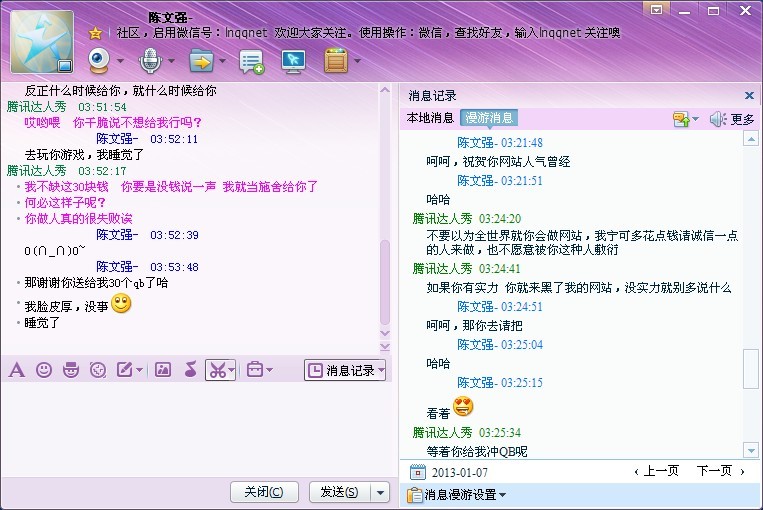Click the signature text about lnqqnet
The height and width of the screenshot is (510, 763).
(x=368, y=33)
